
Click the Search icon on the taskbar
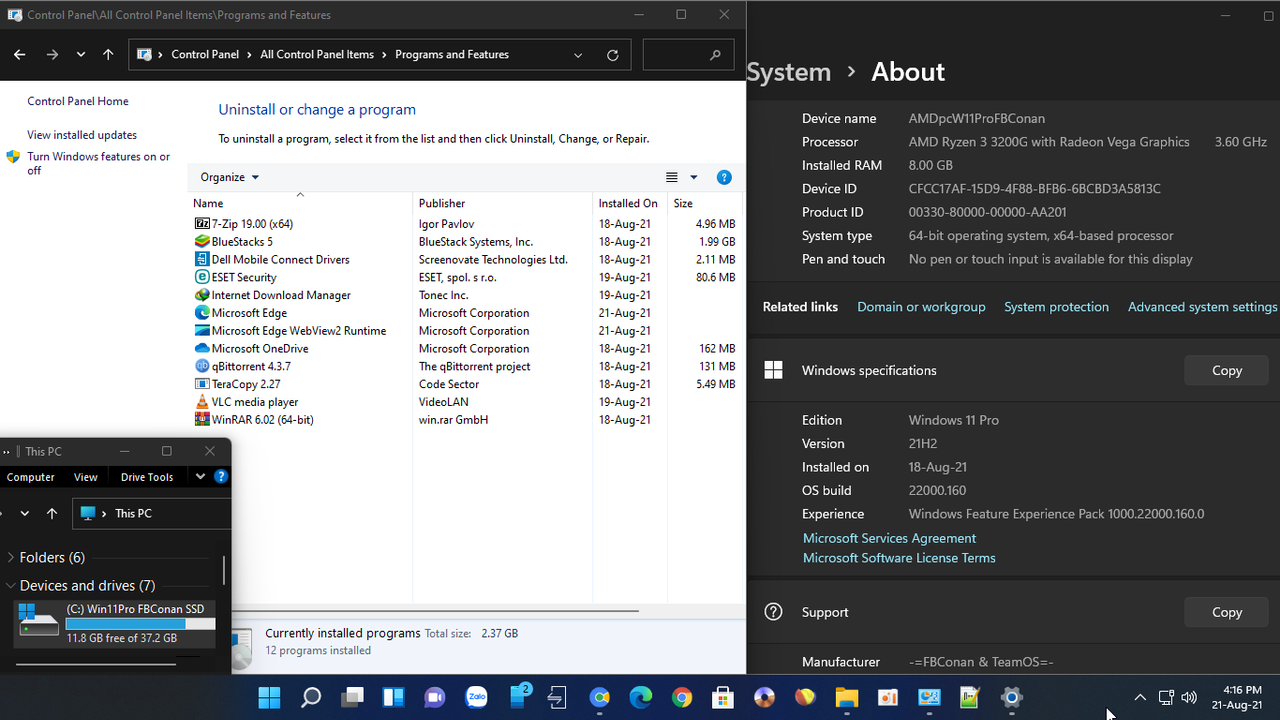(310, 697)
